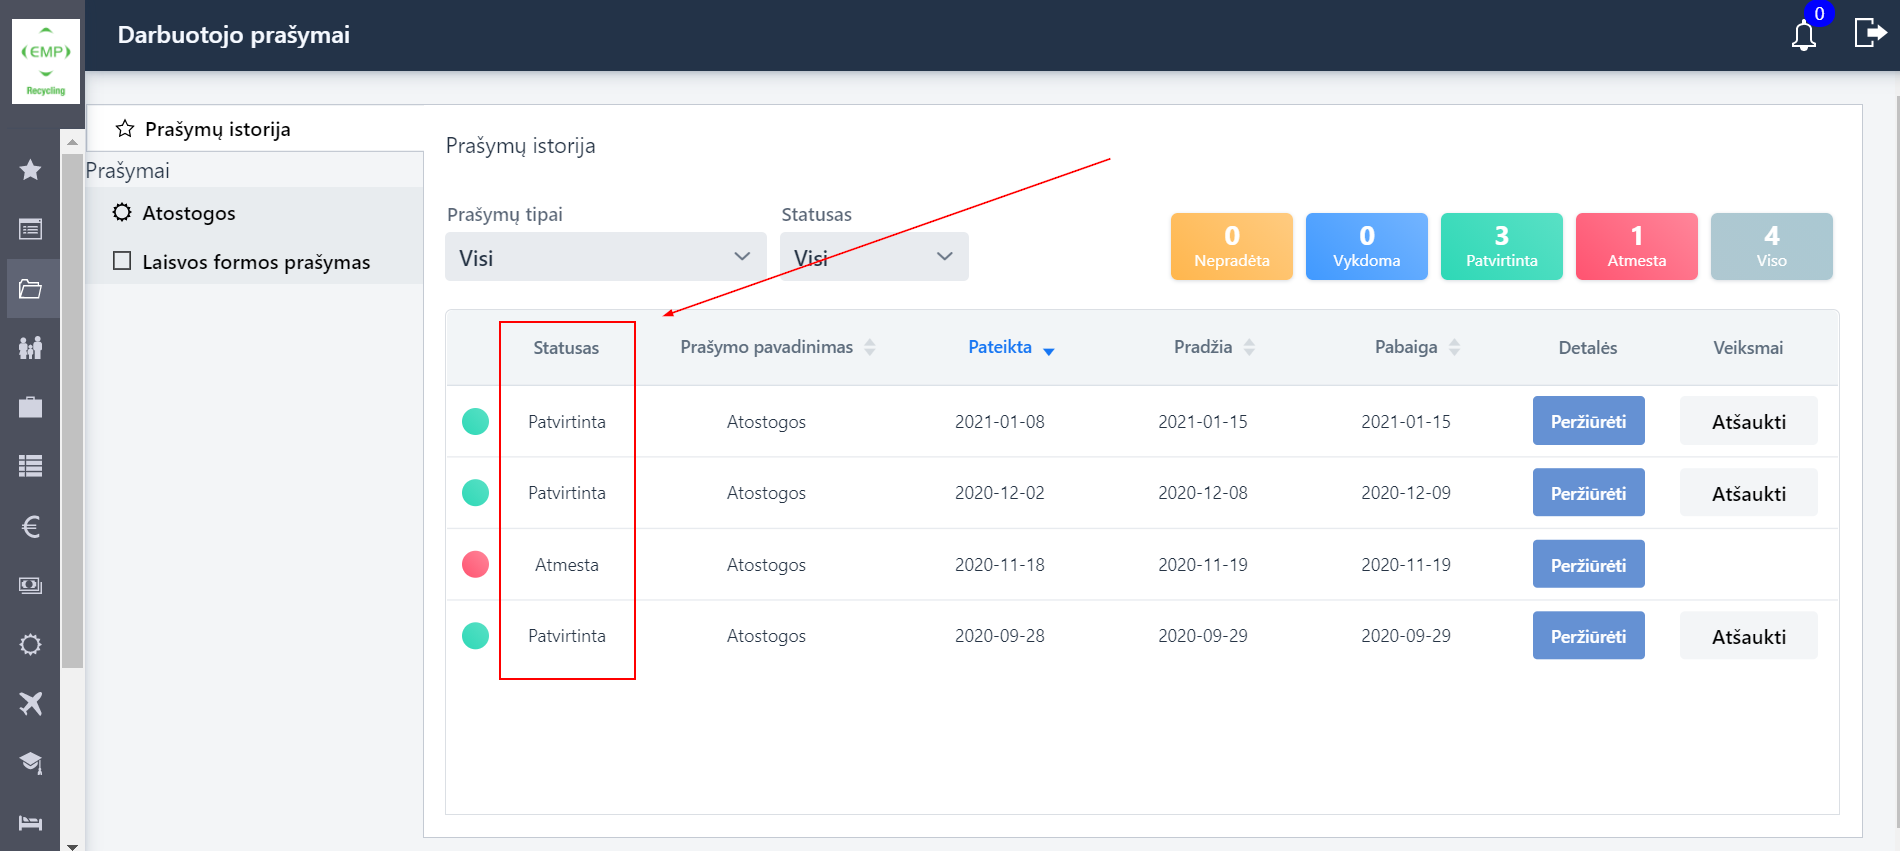Viewport: 1900px width, 851px height.
Task: Click the notification bell icon
Action: pos(1803,36)
